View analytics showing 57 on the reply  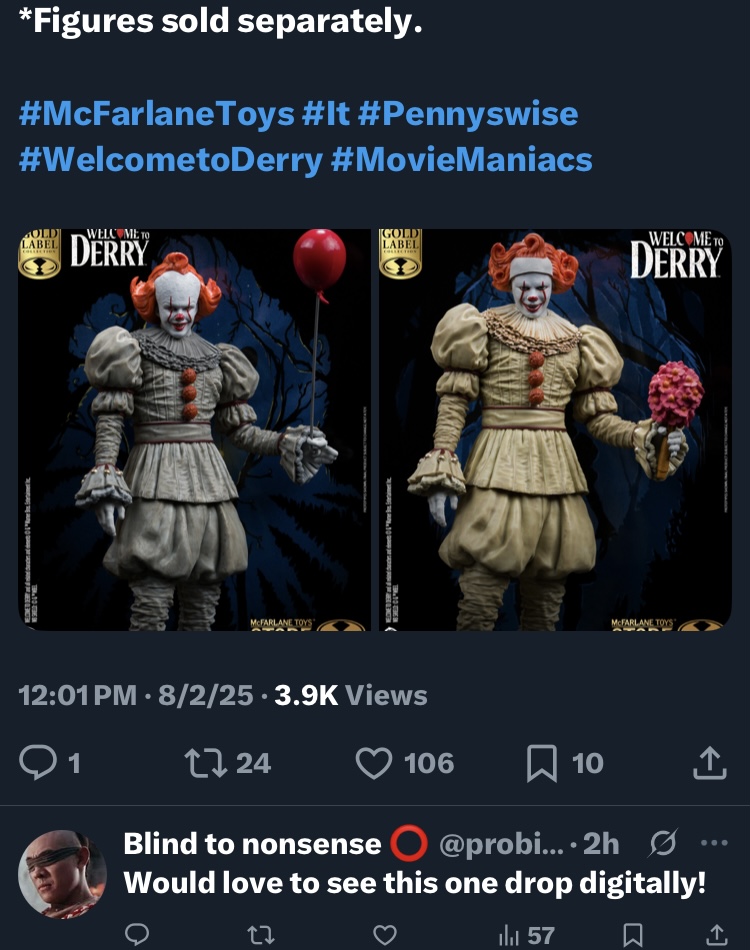[x=526, y=935]
